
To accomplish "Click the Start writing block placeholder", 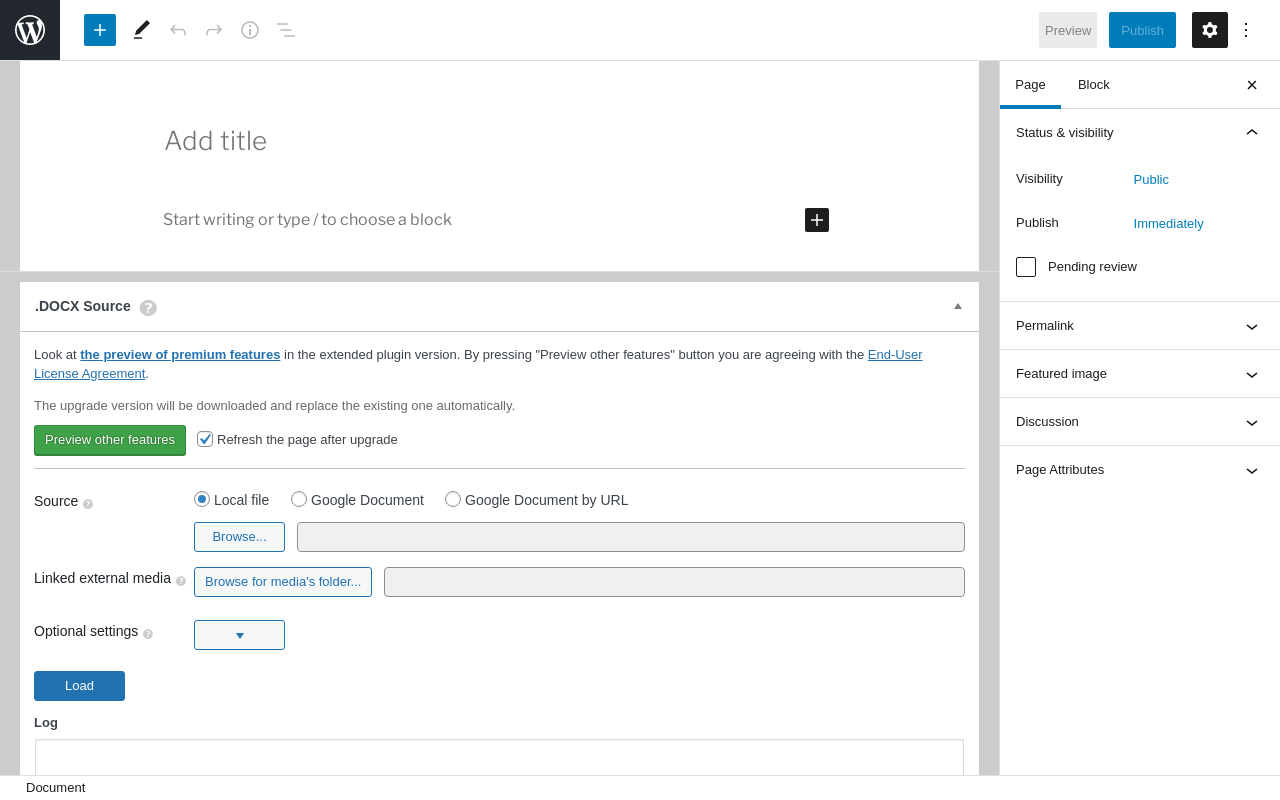I will (x=307, y=220).
